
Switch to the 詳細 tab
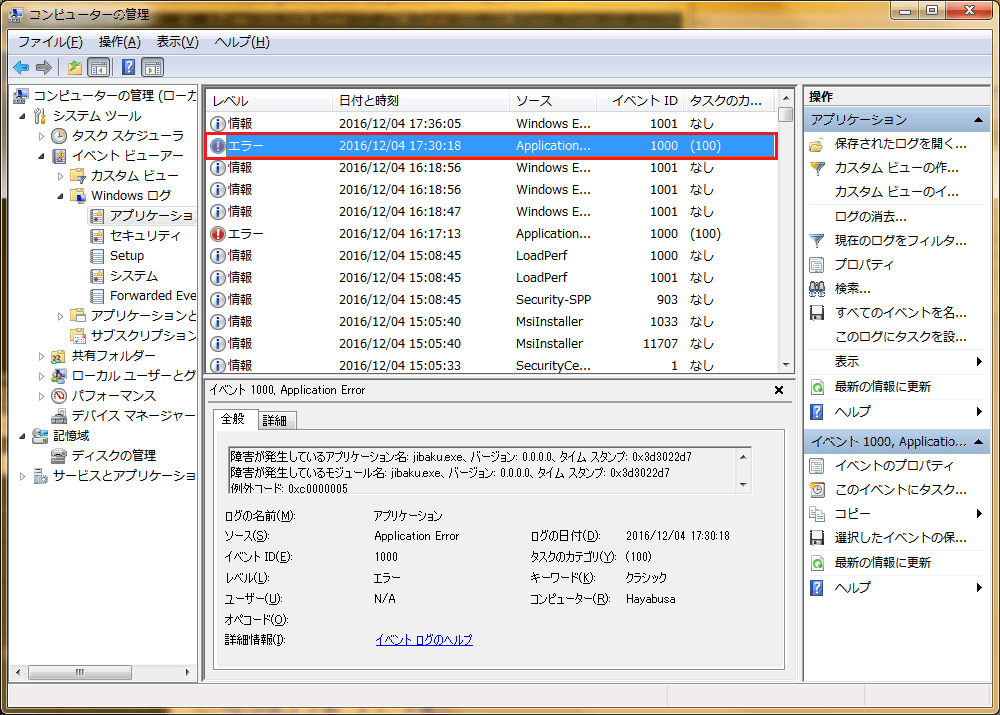tap(274, 421)
